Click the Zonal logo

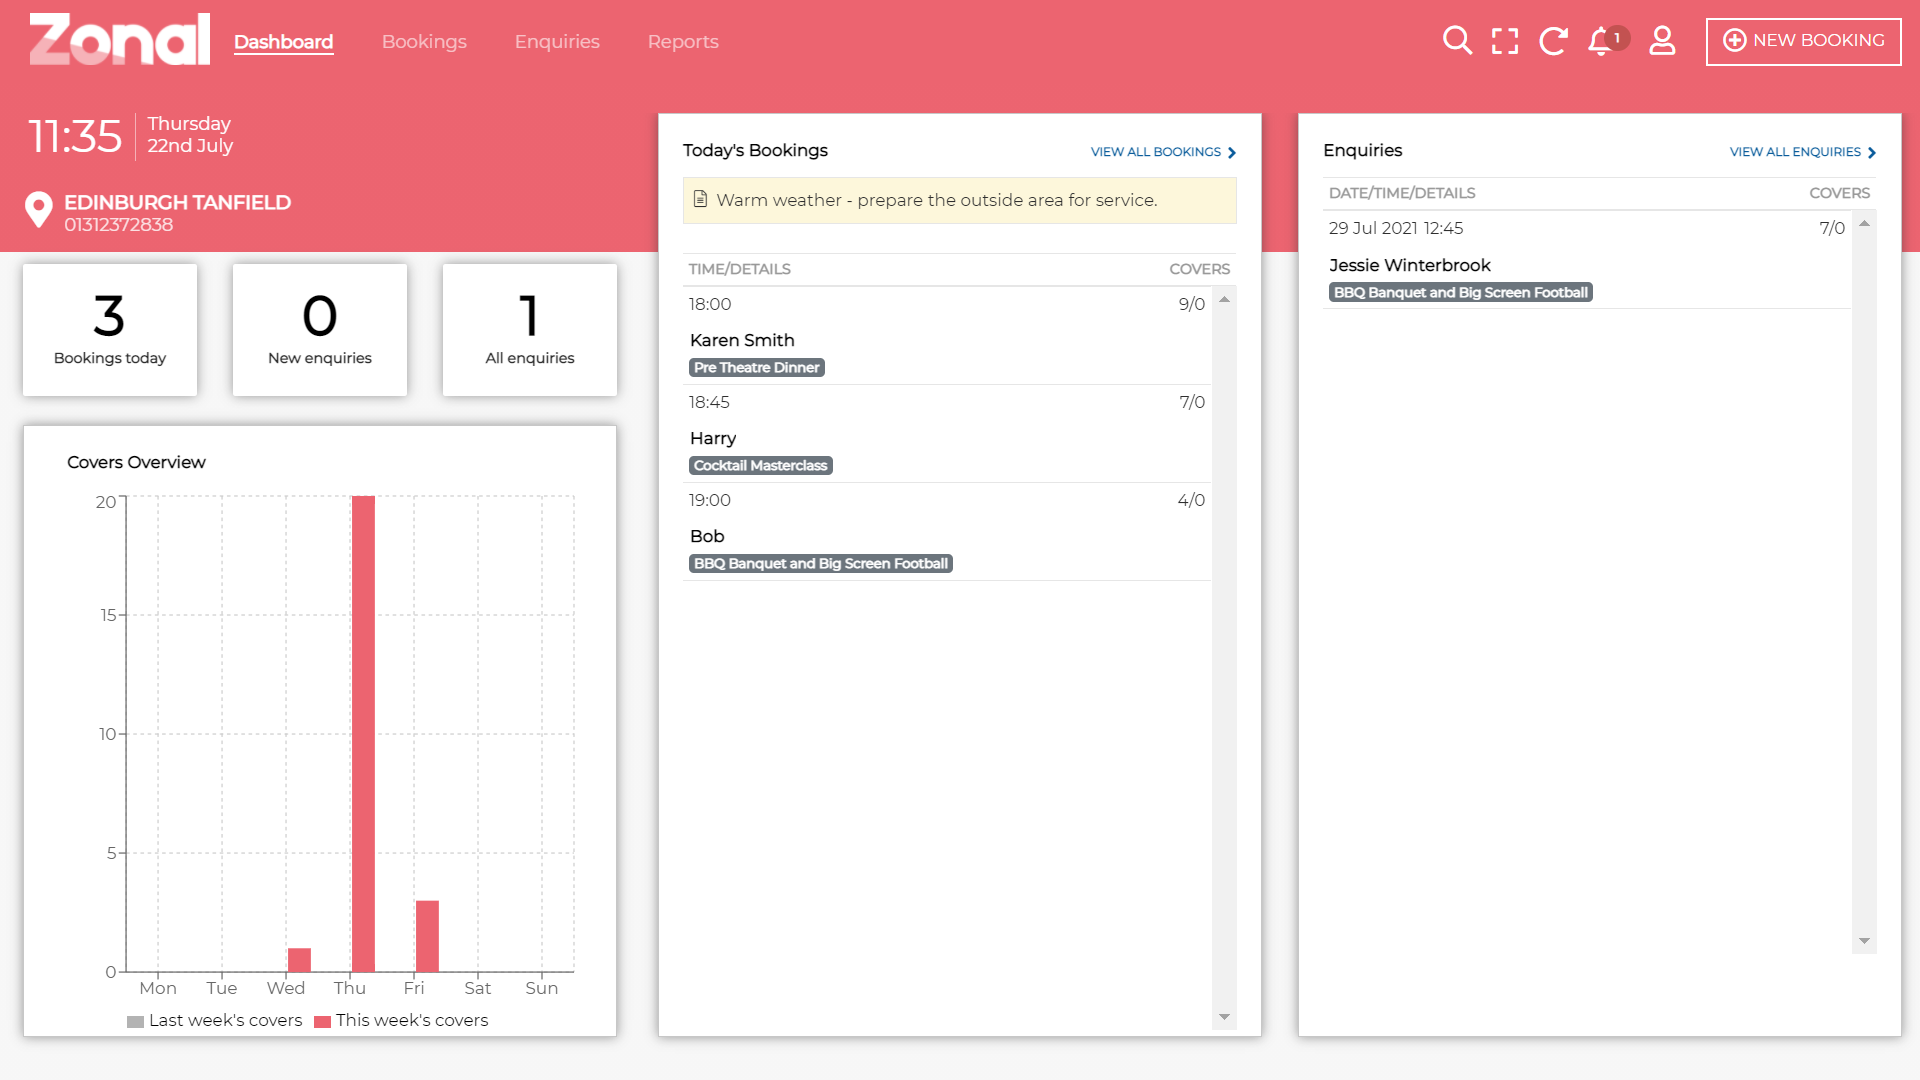point(119,40)
